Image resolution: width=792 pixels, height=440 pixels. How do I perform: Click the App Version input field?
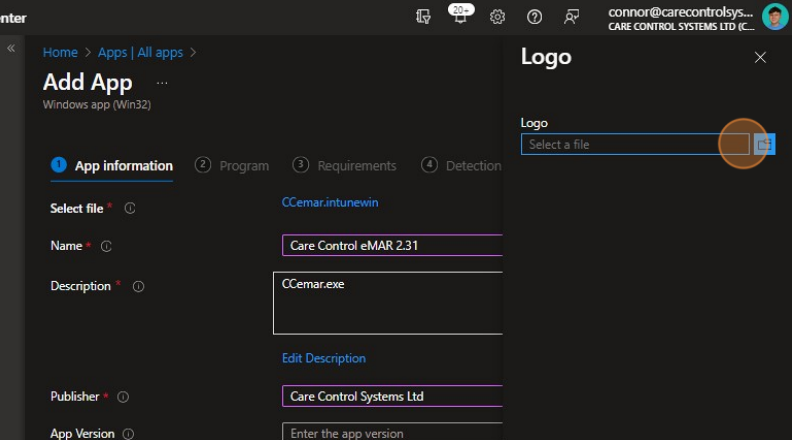tap(392, 434)
